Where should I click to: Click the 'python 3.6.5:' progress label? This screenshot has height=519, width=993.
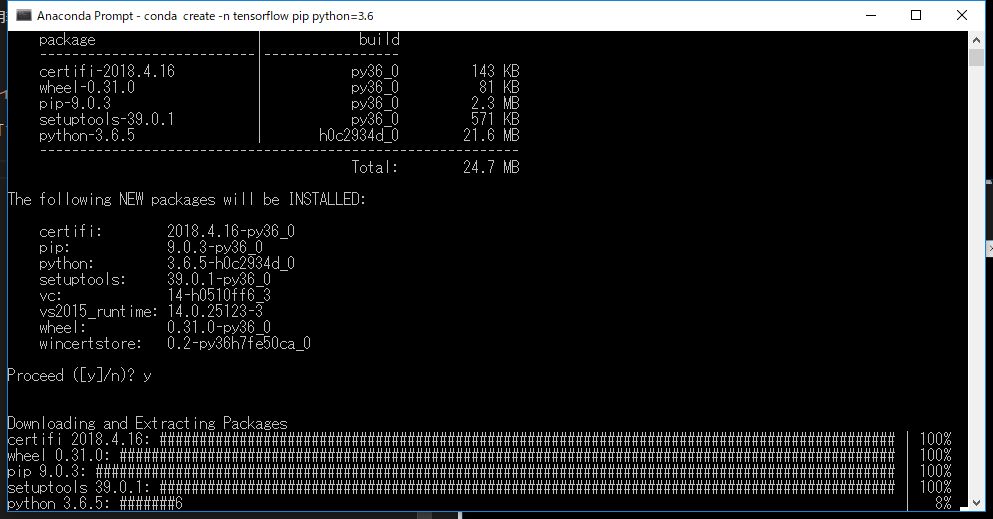(58, 503)
